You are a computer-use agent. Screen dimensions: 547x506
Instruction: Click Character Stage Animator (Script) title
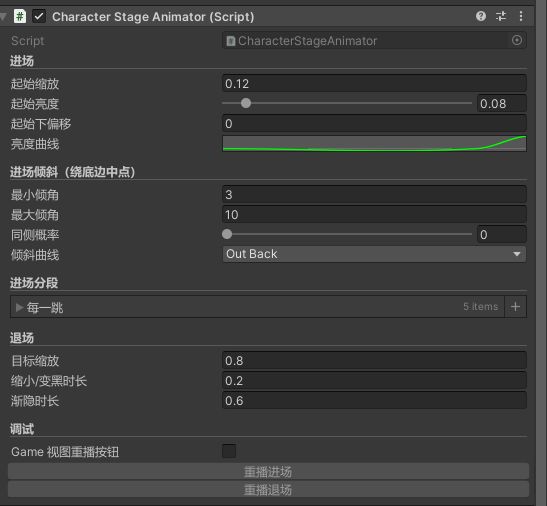point(153,17)
